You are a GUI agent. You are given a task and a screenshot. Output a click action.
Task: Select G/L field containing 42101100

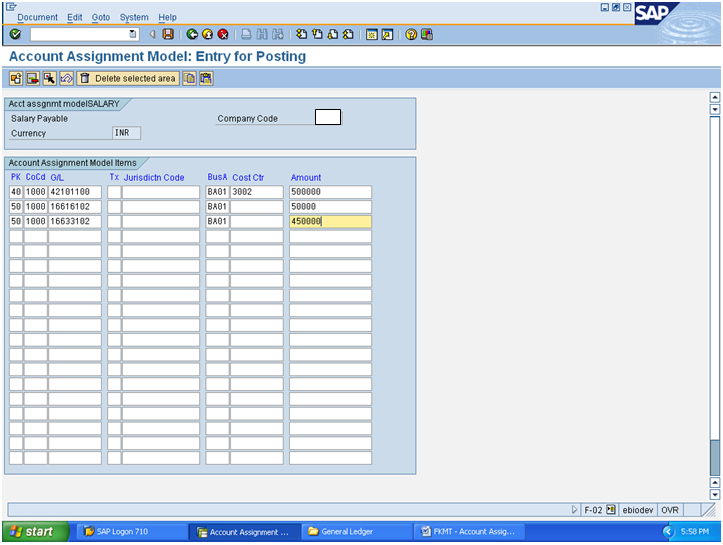(75, 192)
